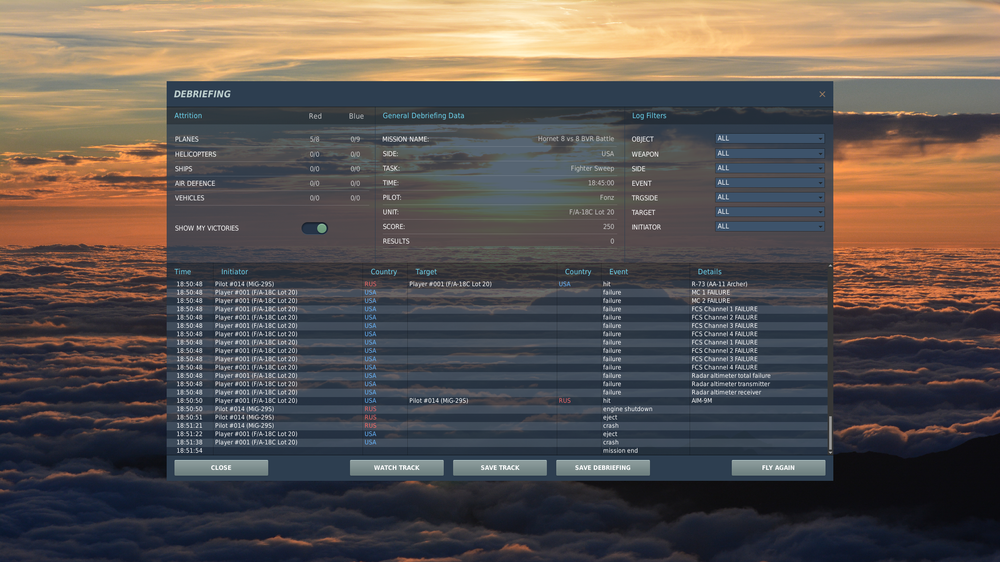This screenshot has width=1000, height=562.
Task: Open the EVENT filter dropdown
Action: coord(769,183)
